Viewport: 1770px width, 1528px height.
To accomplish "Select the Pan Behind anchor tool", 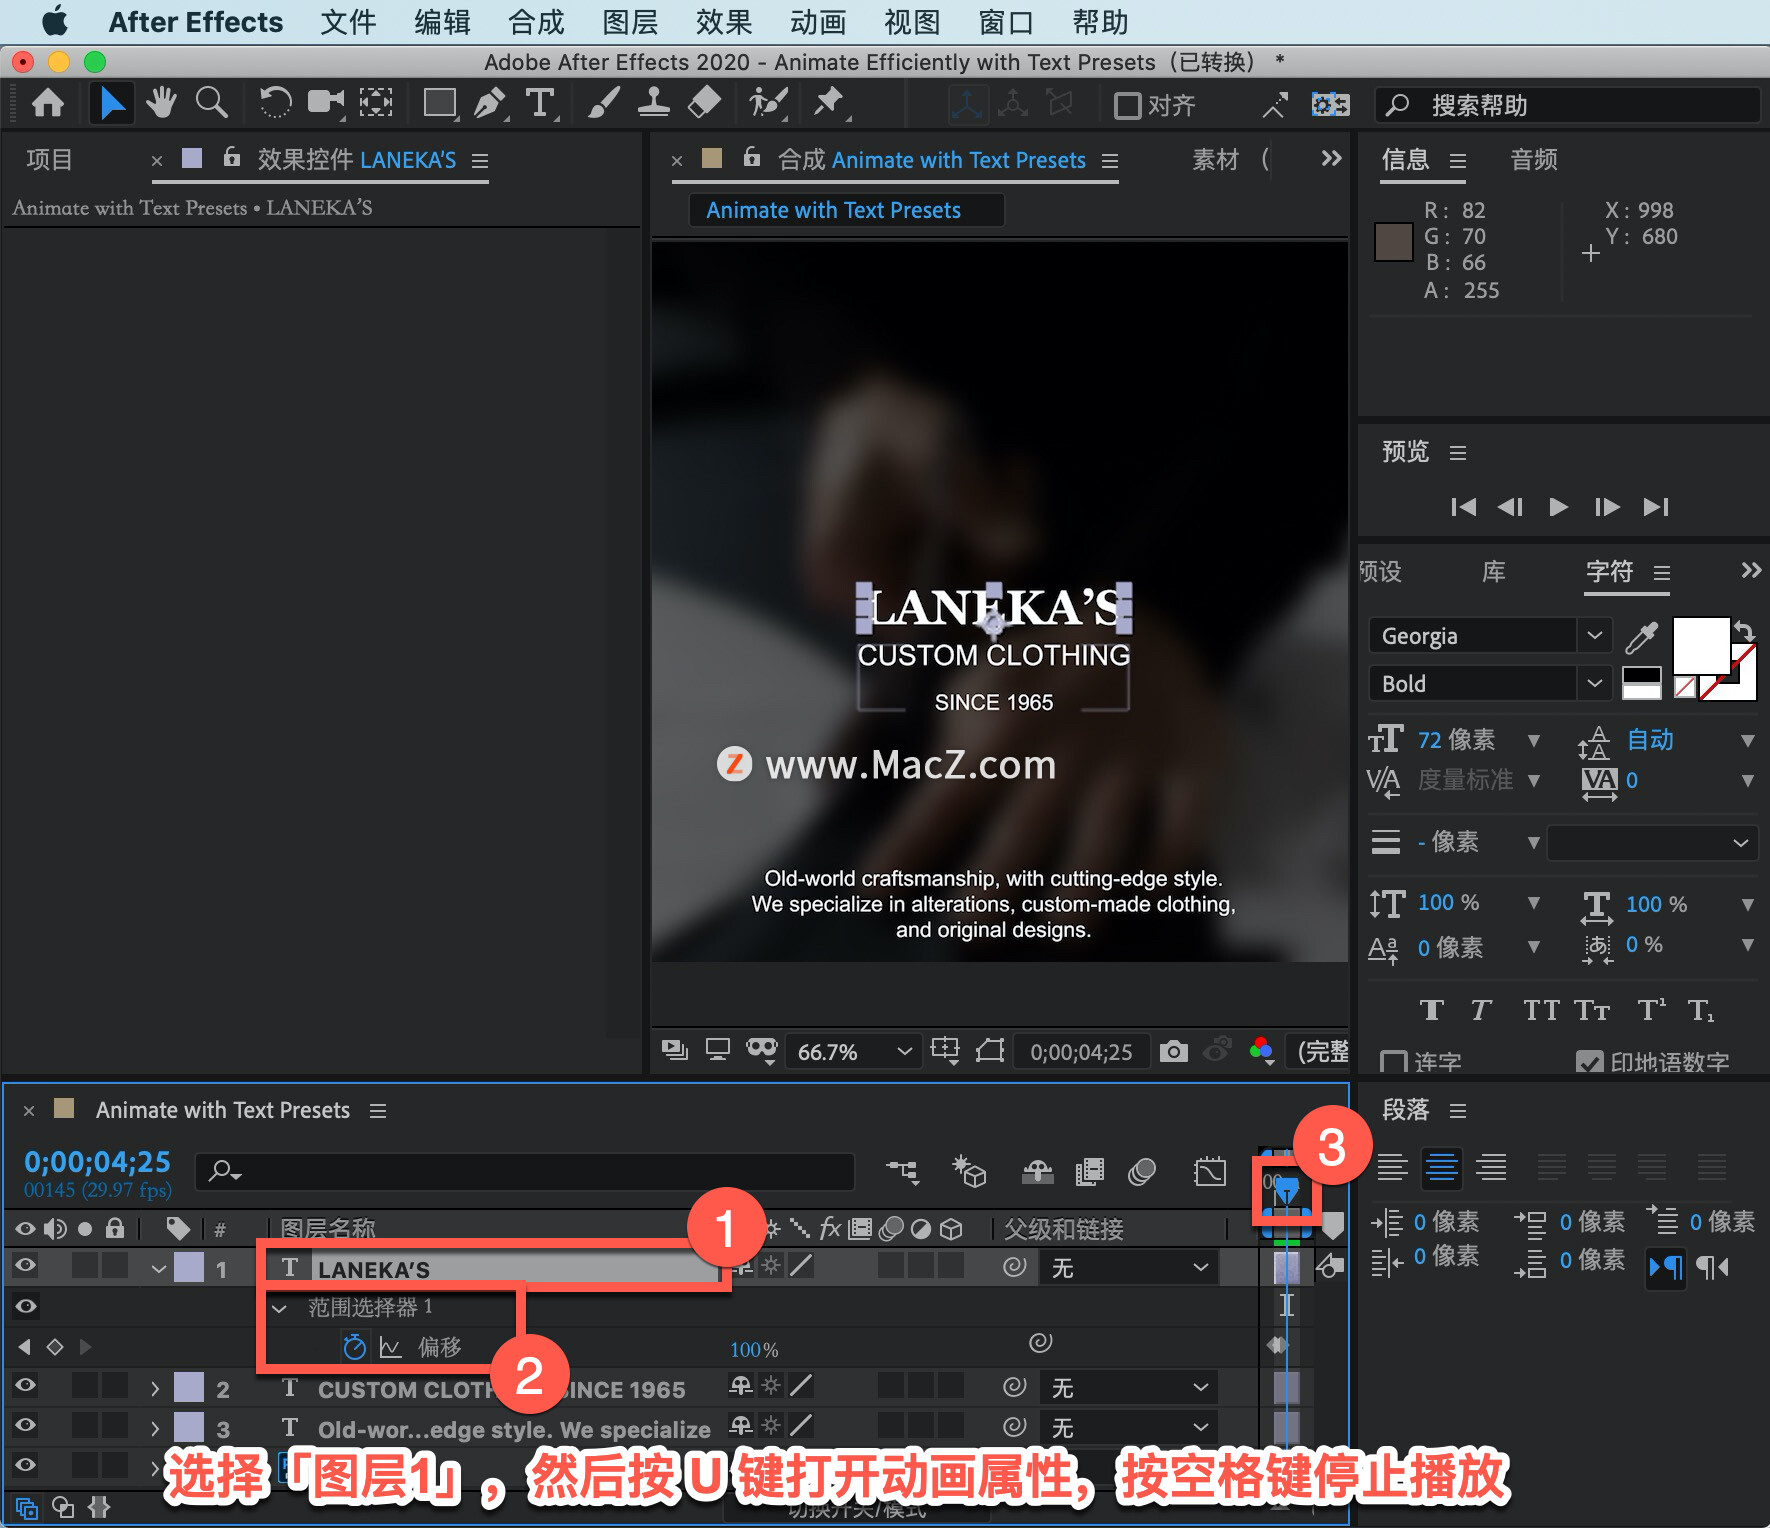I will coord(376,103).
